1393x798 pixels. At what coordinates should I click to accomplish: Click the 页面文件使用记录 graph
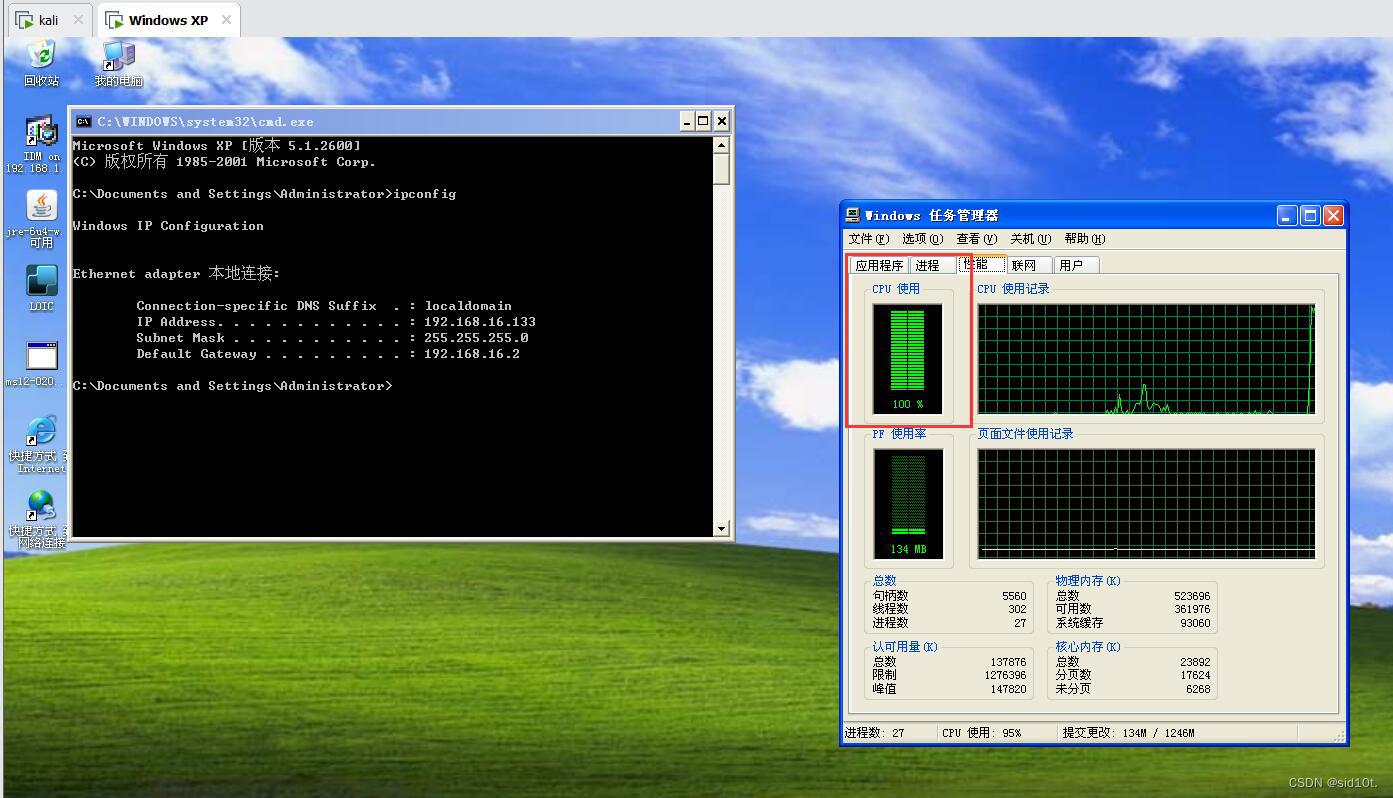tap(1146, 503)
